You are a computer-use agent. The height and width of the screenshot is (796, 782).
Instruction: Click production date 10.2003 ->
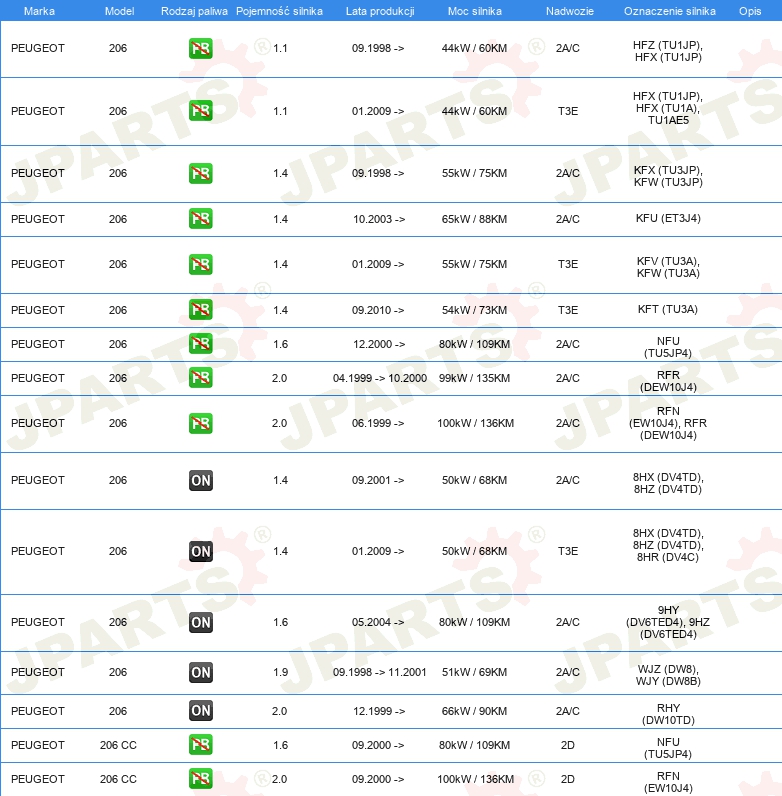[x=379, y=219]
